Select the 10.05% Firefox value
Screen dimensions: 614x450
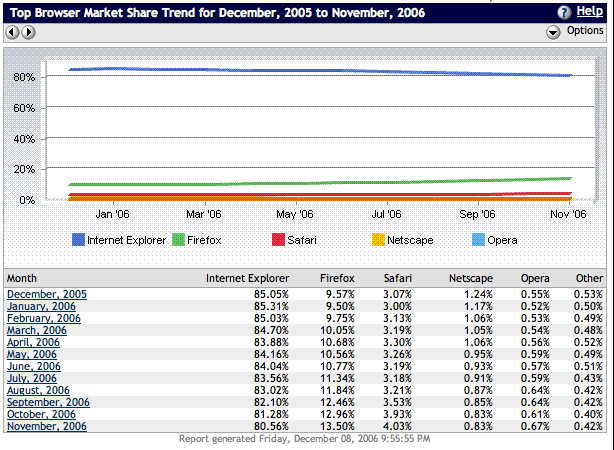(x=337, y=331)
